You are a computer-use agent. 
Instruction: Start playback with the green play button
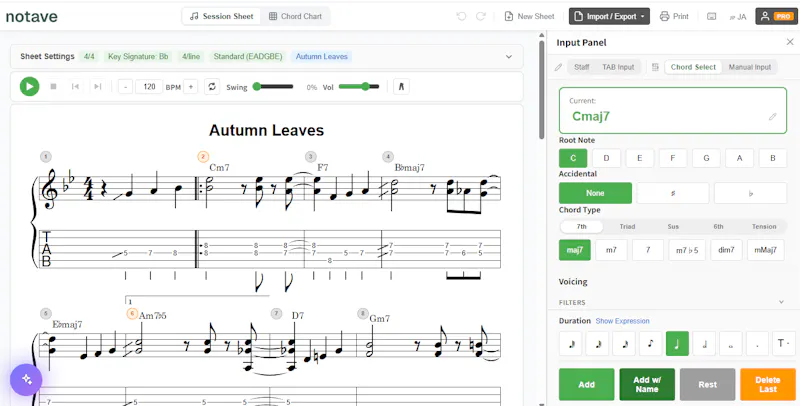pyautogui.click(x=30, y=87)
